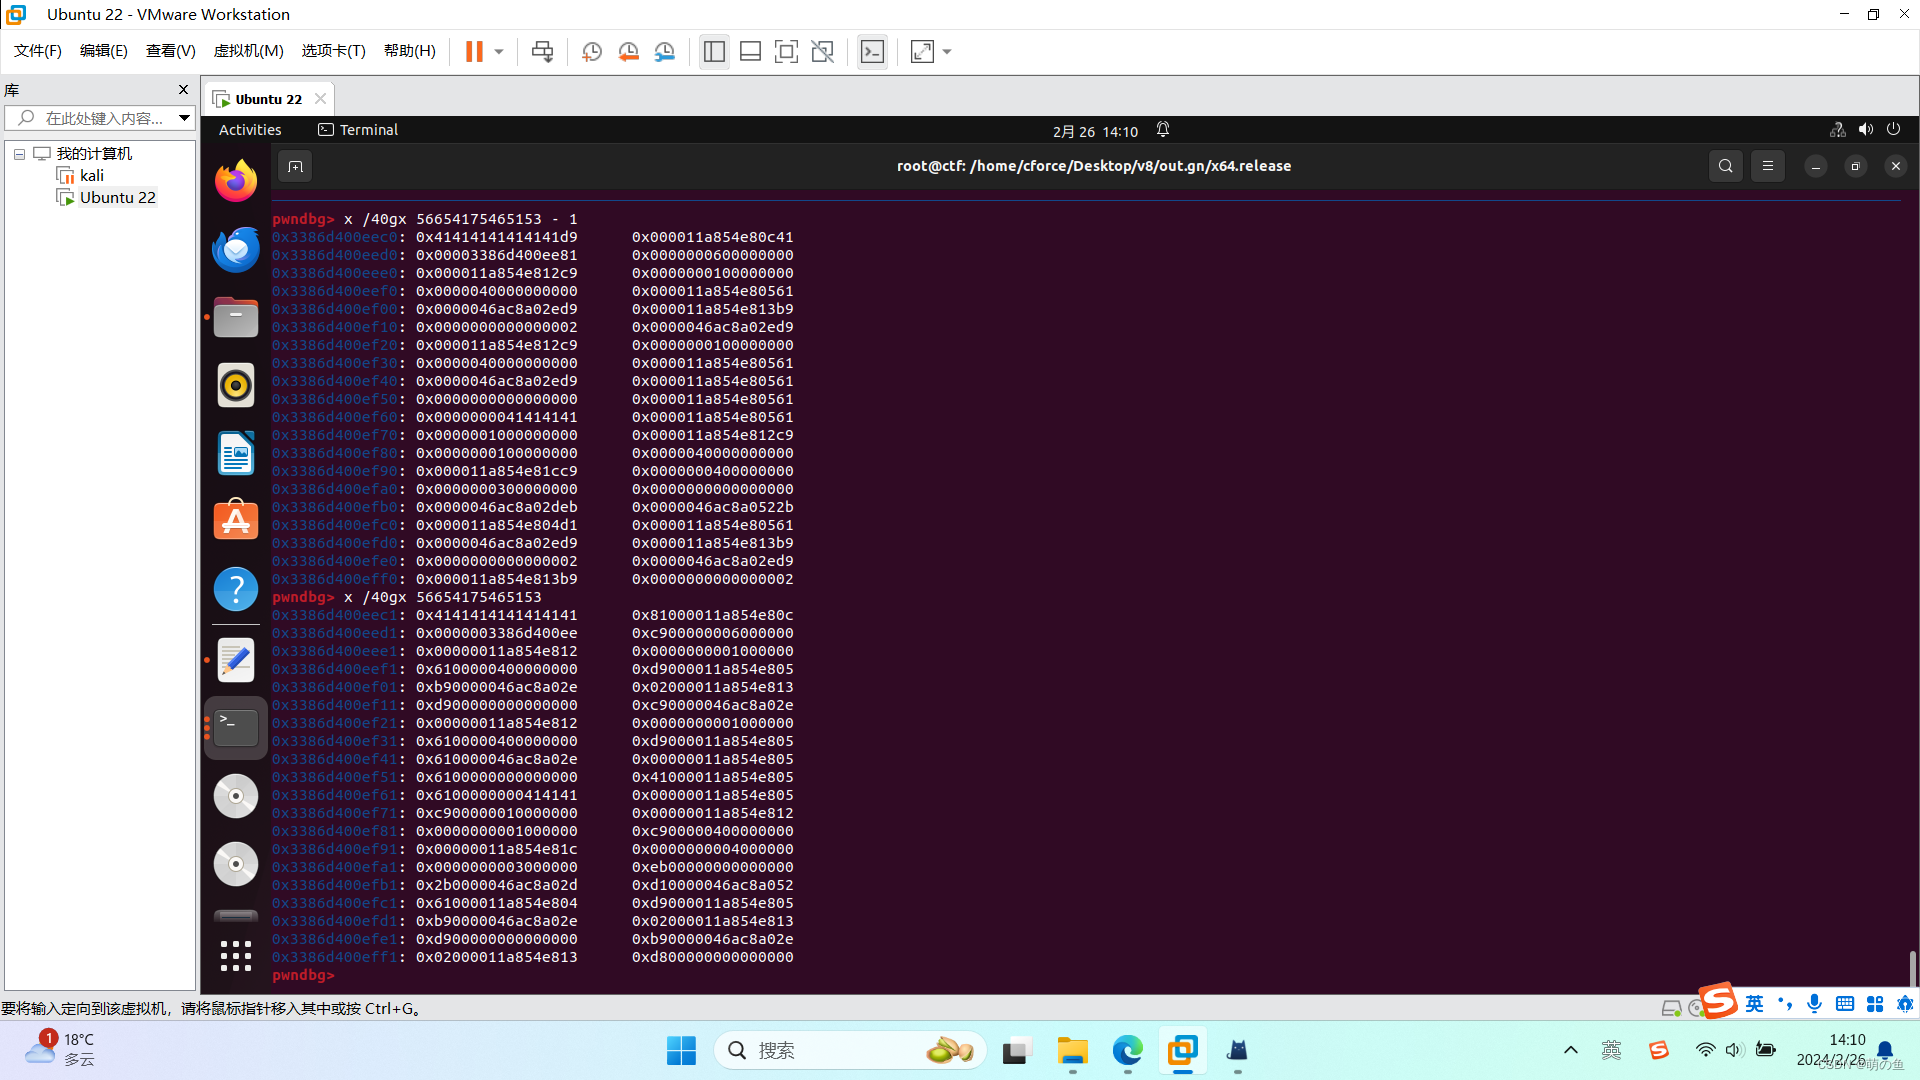Open Files from the dock
This screenshot has height=1080, width=1920.
(236, 318)
